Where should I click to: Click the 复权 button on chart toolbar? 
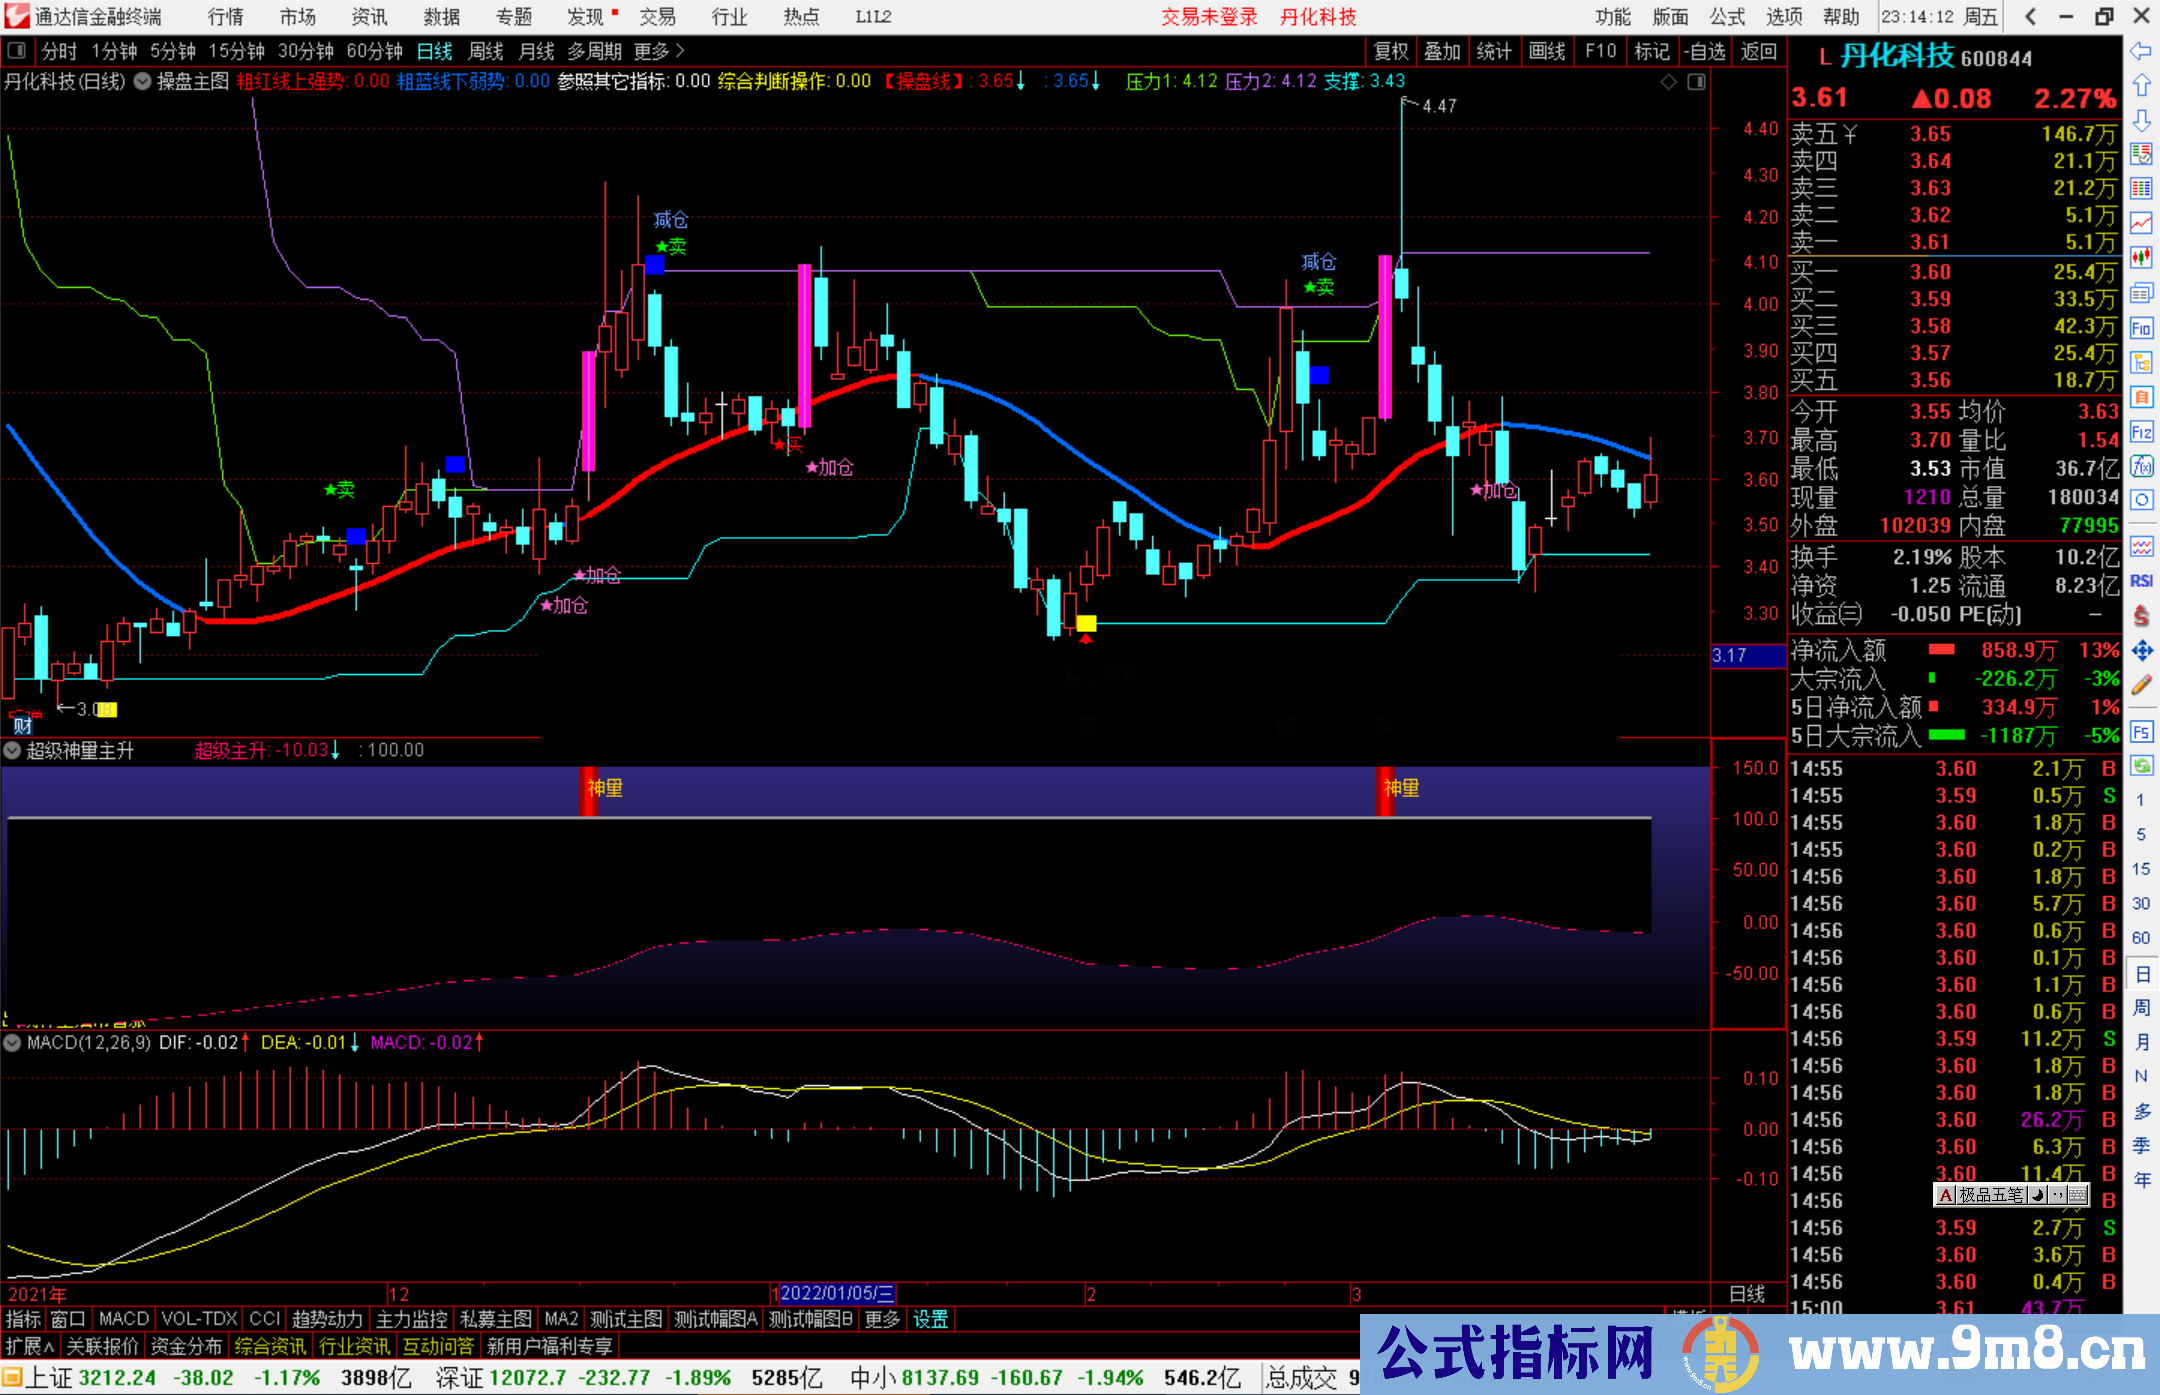[x=1390, y=51]
